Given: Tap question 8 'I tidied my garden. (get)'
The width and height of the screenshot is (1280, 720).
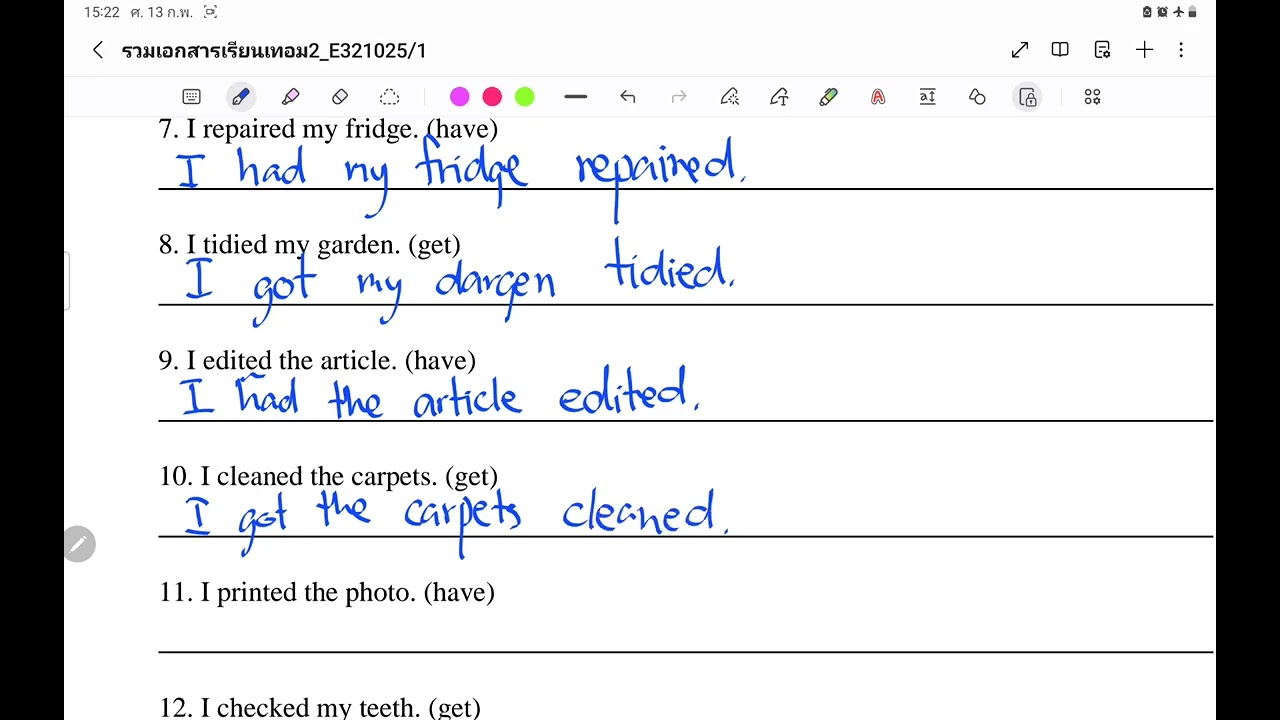Looking at the screenshot, I should click(310, 245).
